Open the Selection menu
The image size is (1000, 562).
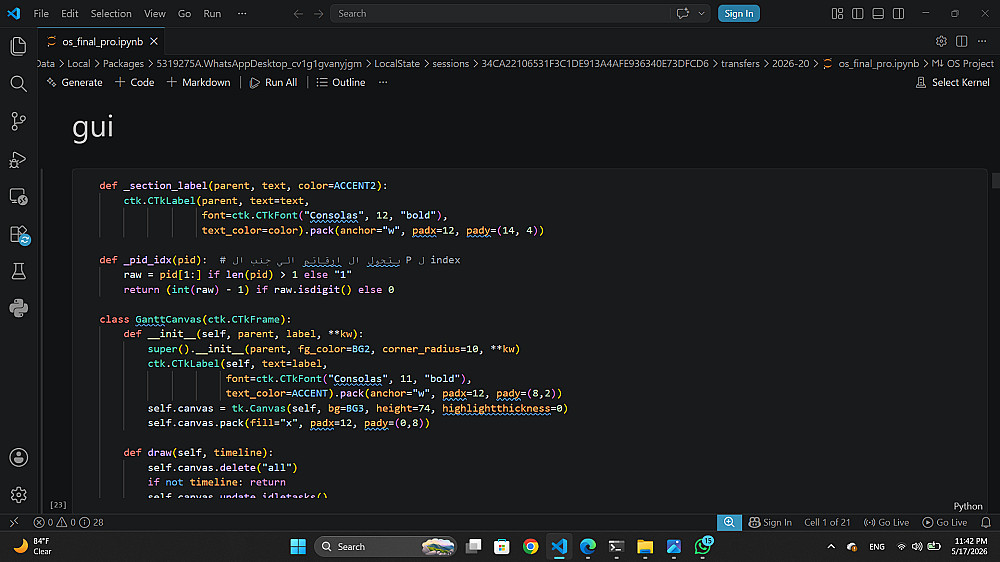click(111, 13)
